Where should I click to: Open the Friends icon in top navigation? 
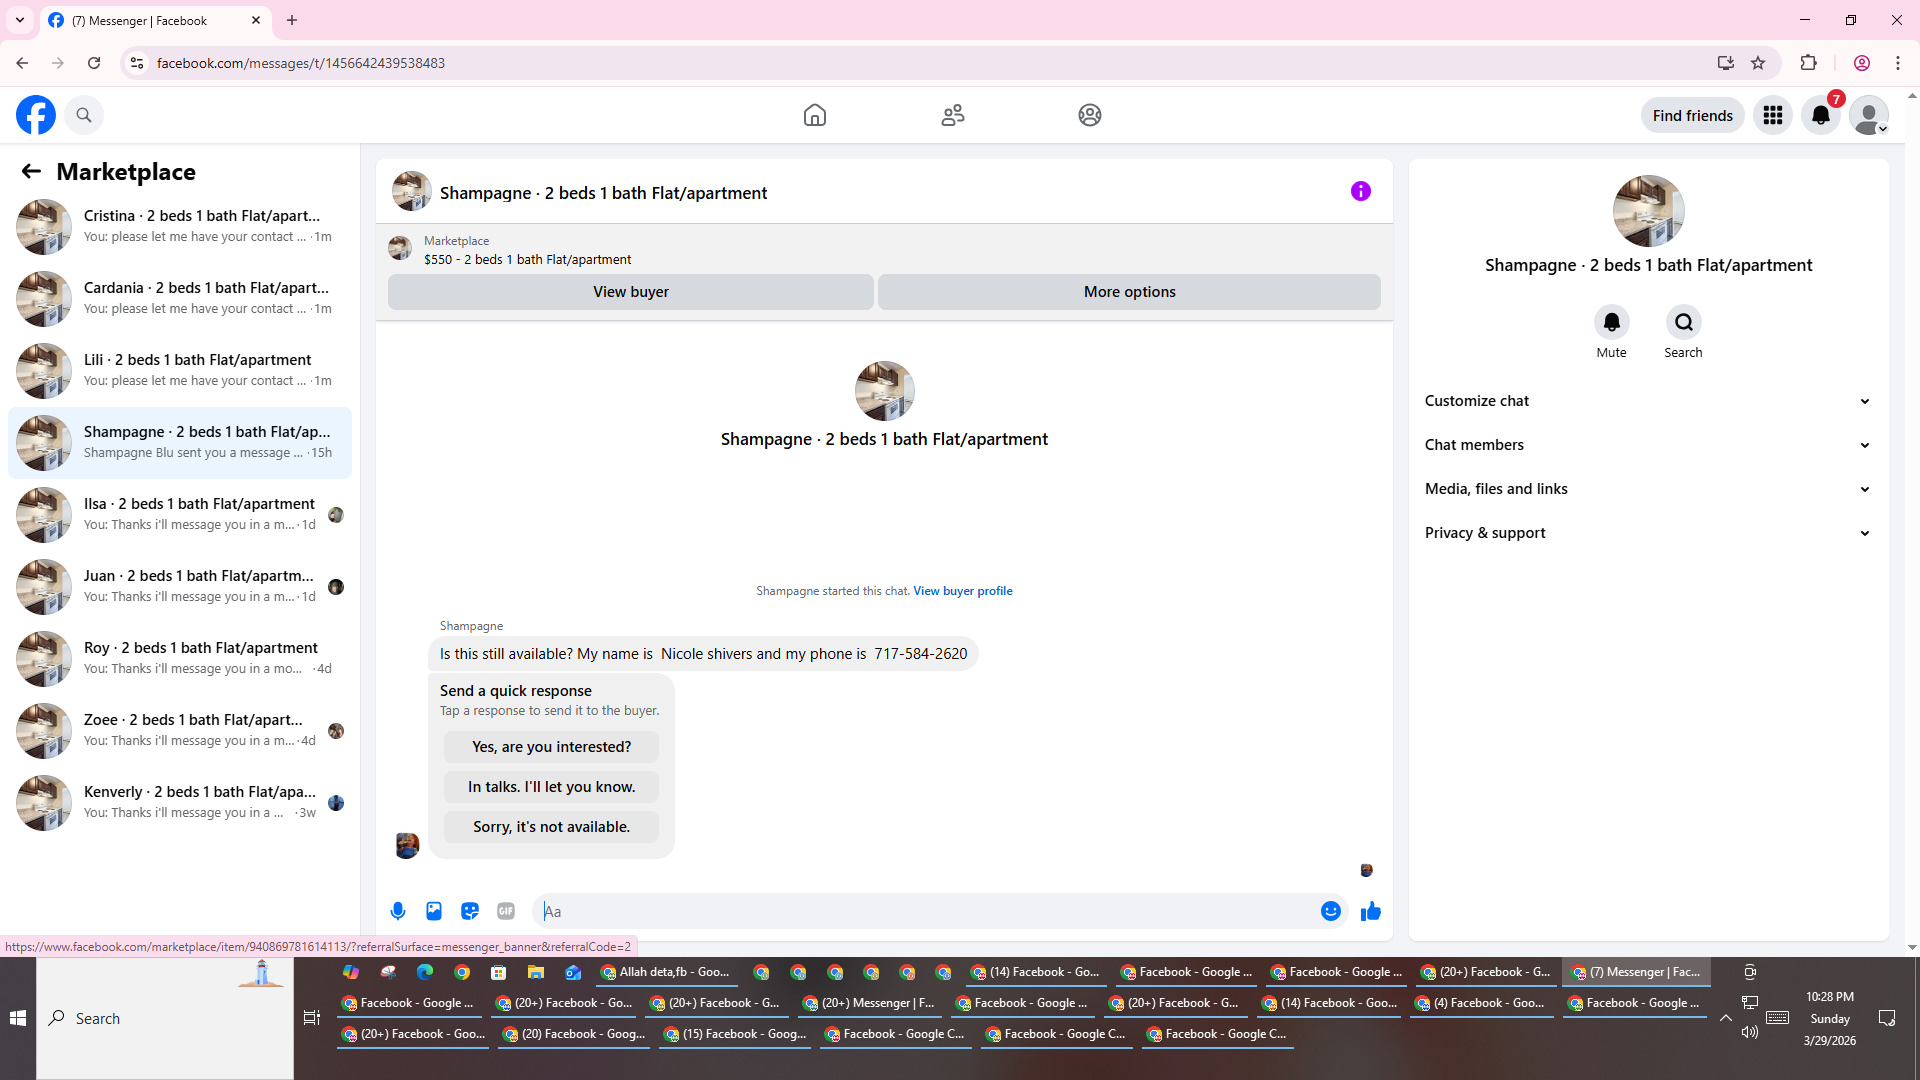tap(953, 115)
